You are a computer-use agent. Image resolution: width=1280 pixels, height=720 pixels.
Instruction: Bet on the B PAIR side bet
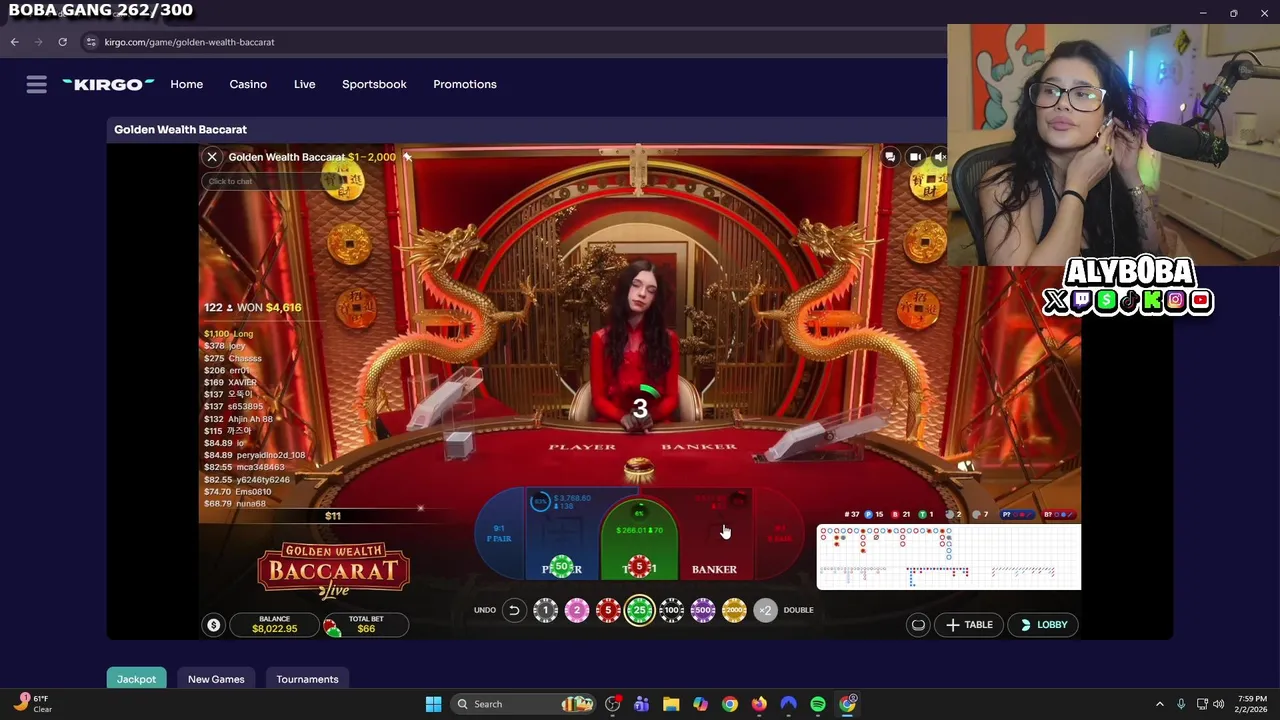click(x=779, y=534)
